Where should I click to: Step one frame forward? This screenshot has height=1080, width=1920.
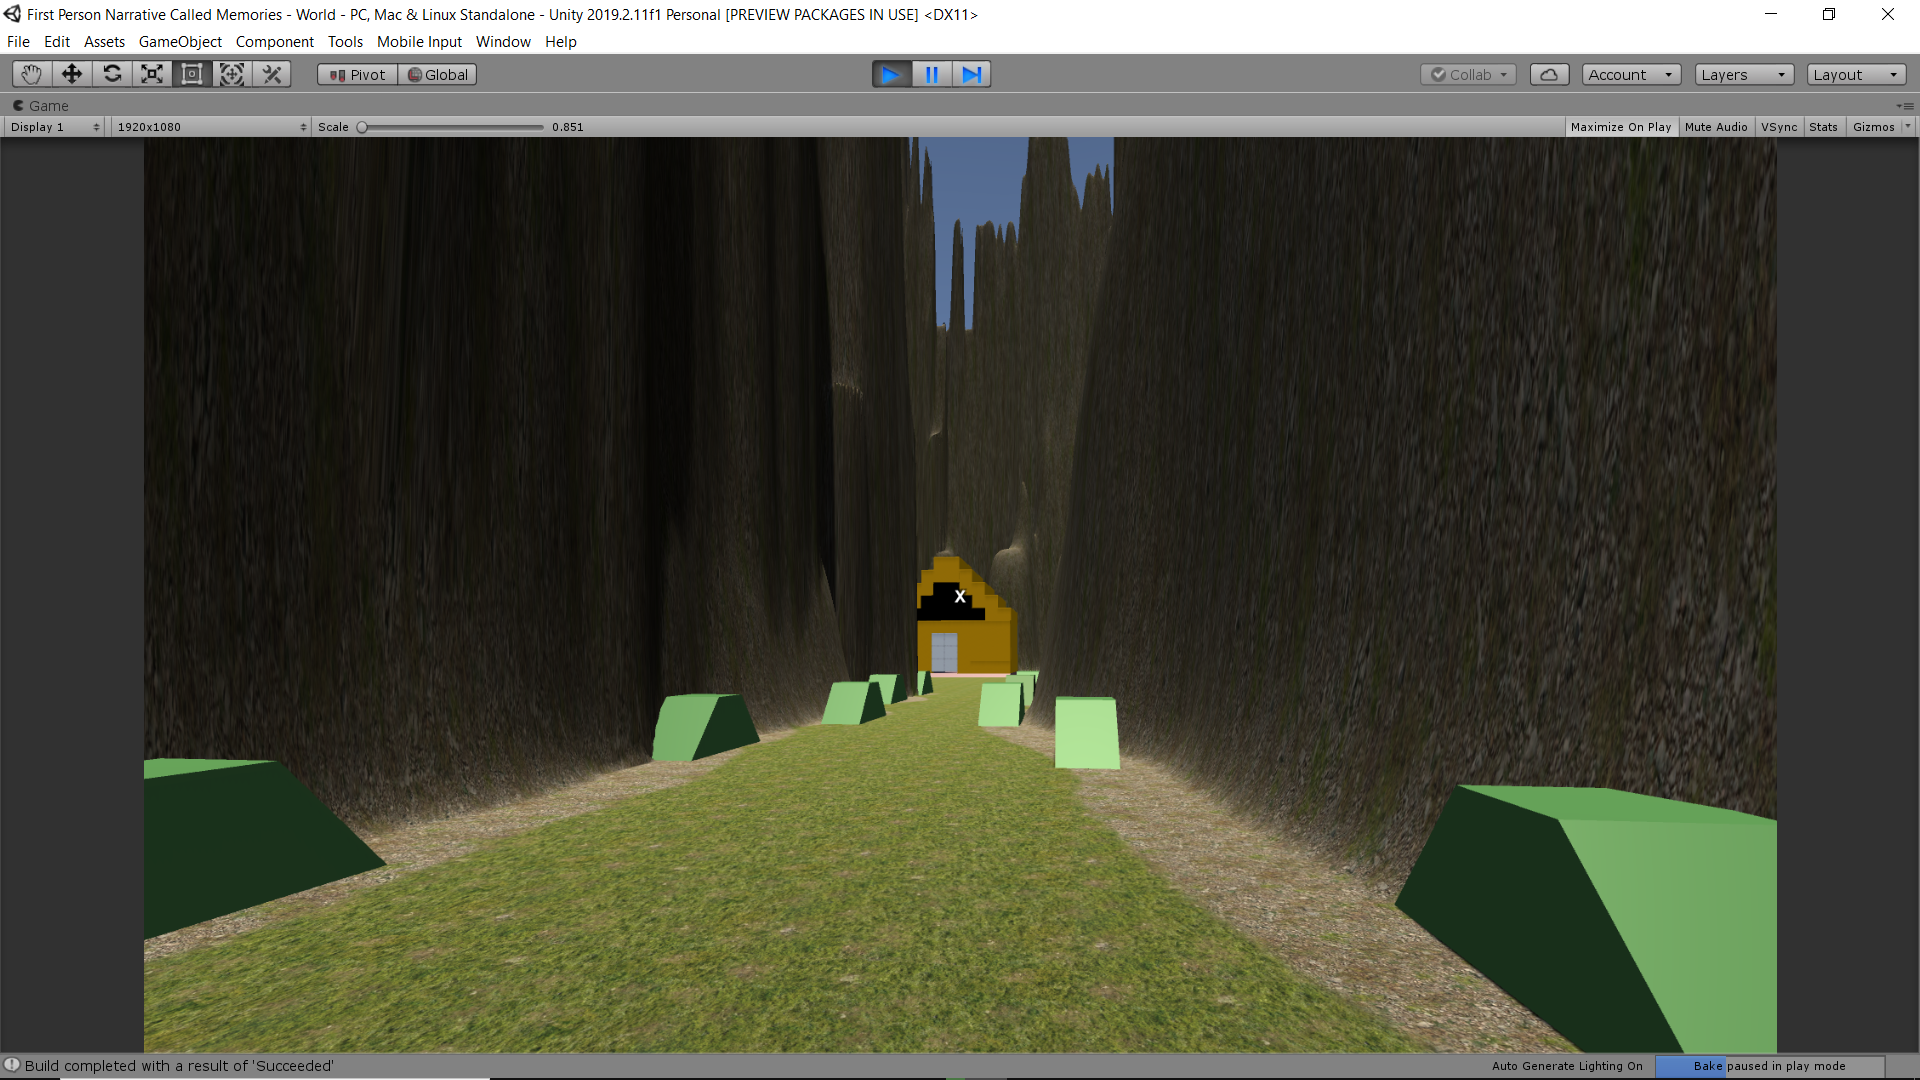pos(971,74)
